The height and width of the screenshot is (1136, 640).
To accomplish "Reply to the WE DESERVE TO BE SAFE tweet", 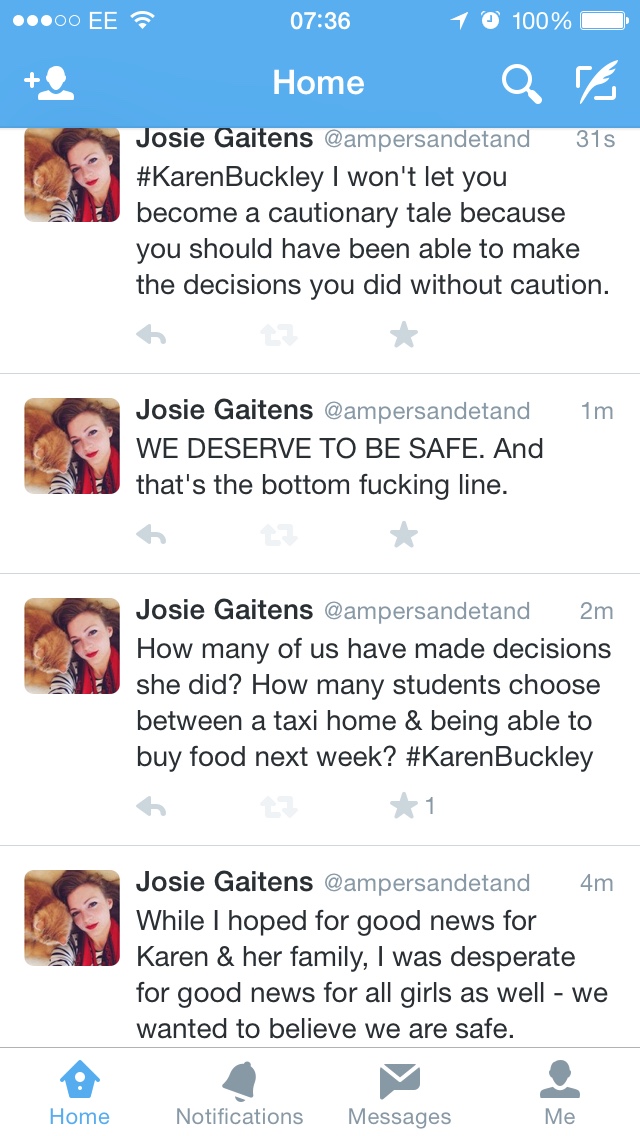I will coord(151,537).
